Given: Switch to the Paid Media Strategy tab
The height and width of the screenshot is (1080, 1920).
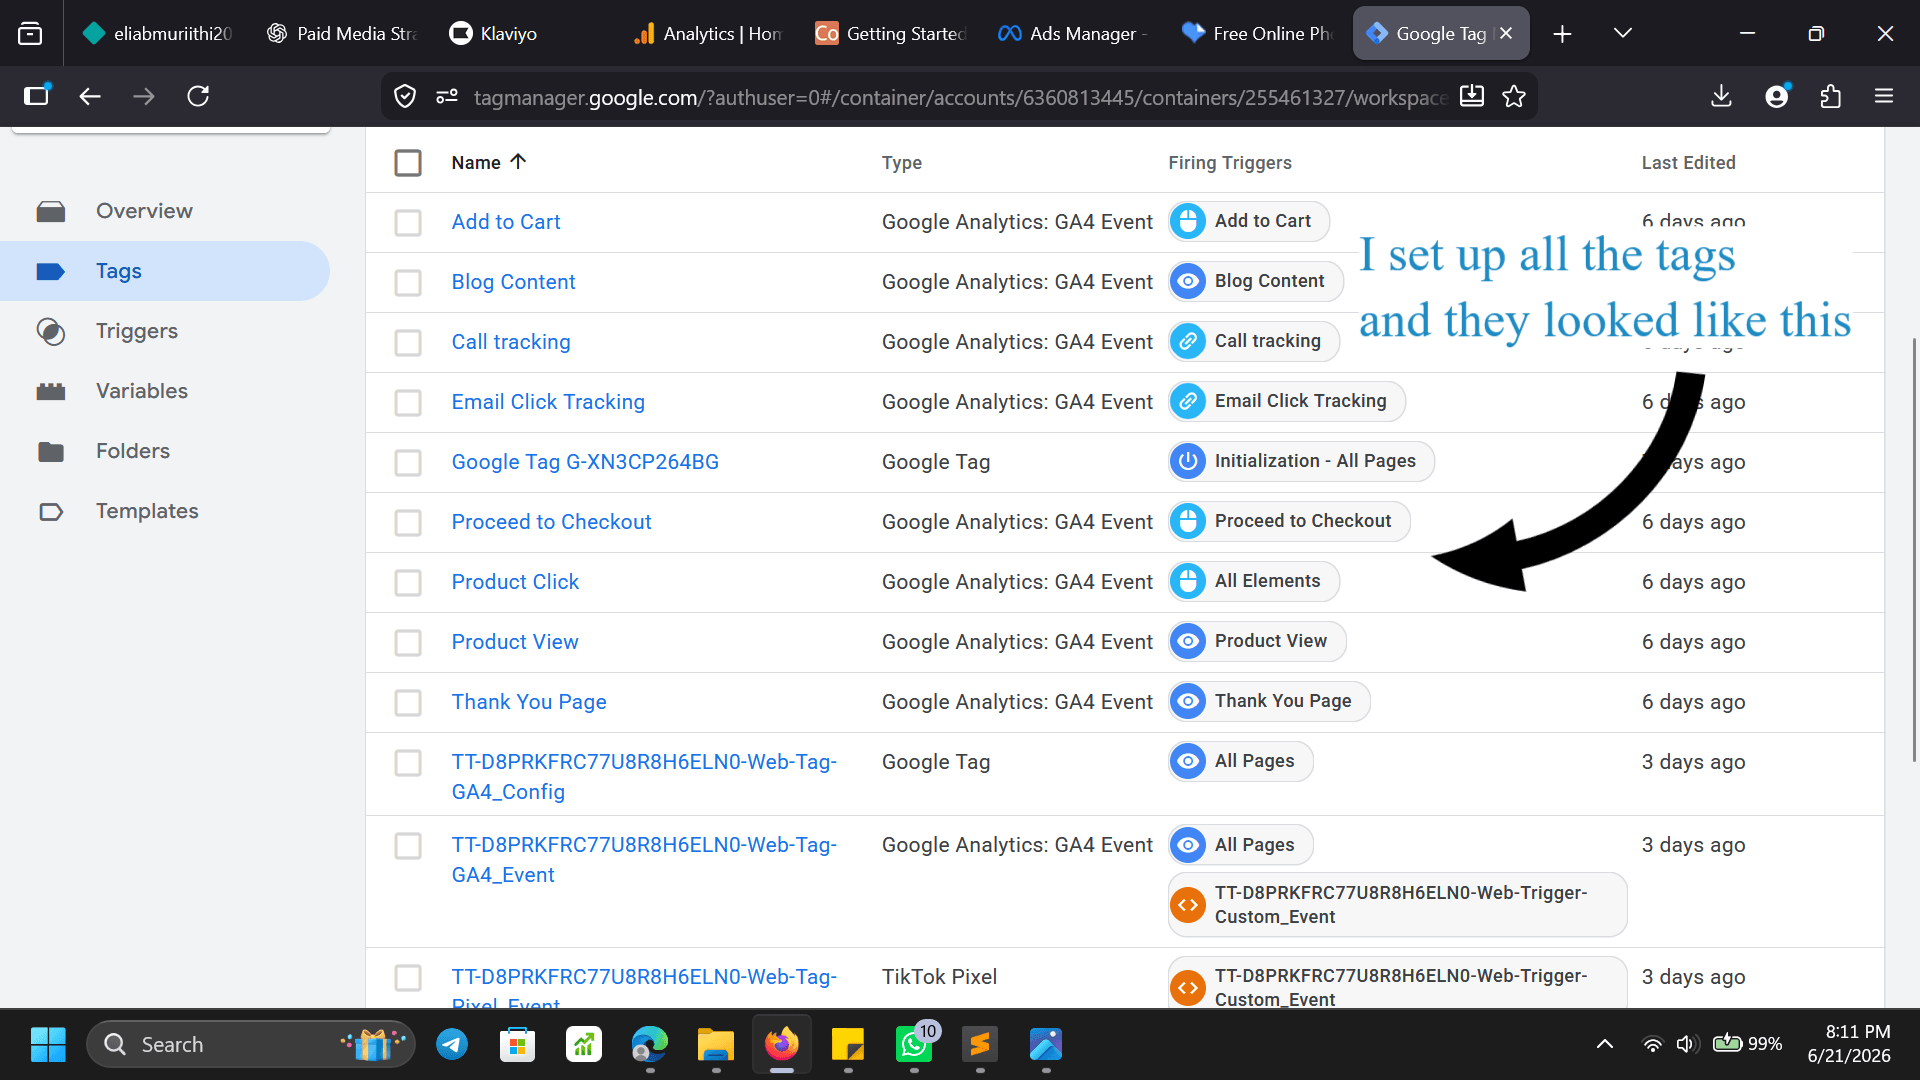Looking at the screenshot, I should [x=340, y=33].
